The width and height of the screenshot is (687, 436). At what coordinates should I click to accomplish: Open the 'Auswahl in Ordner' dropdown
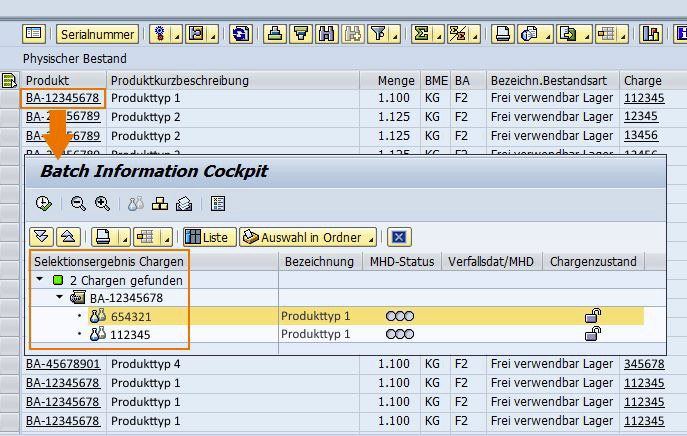tap(308, 237)
